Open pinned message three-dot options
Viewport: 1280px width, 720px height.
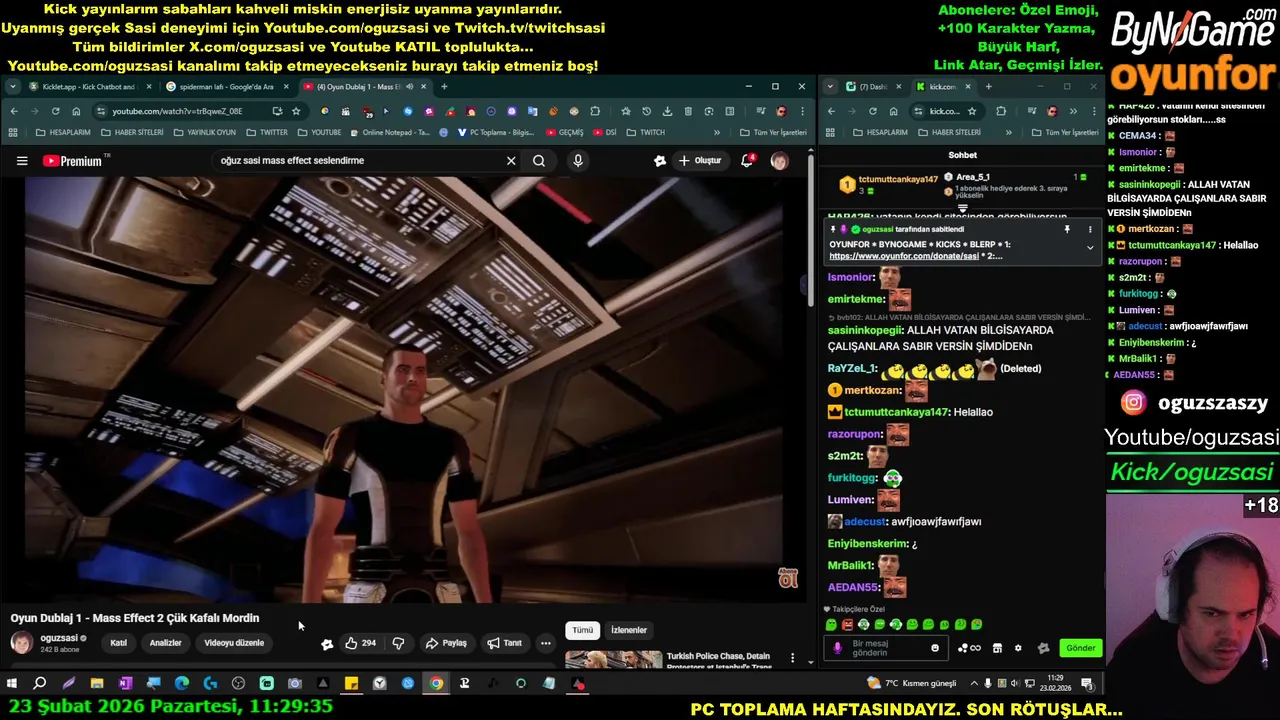pyautogui.click(x=1090, y=229)
